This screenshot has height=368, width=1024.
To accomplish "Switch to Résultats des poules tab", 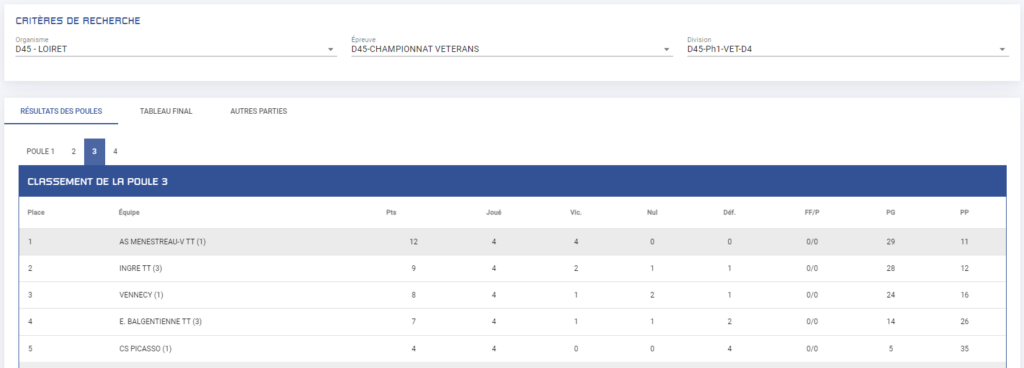I will 61,111.
